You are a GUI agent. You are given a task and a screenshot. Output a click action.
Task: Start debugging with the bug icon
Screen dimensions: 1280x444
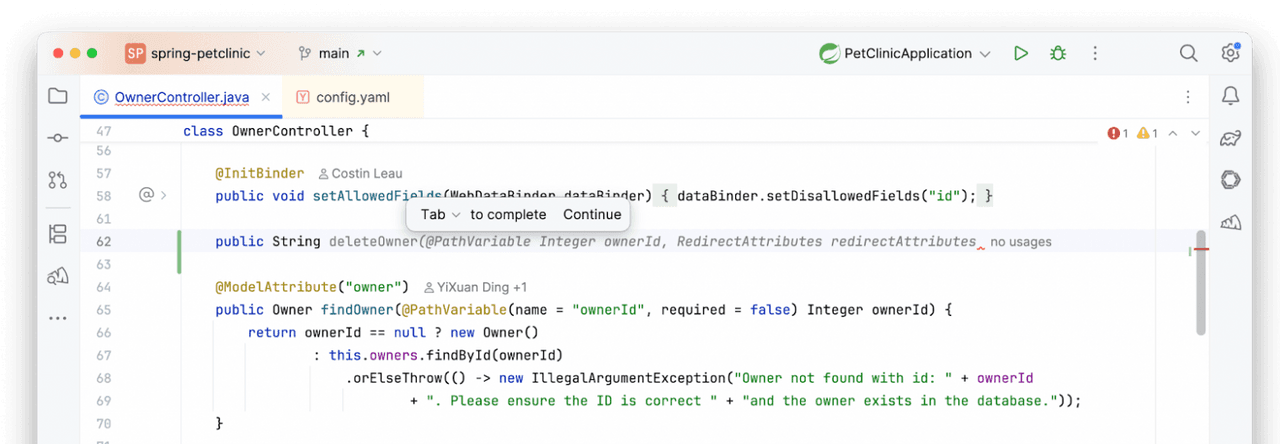click(x=1058, y=53)
